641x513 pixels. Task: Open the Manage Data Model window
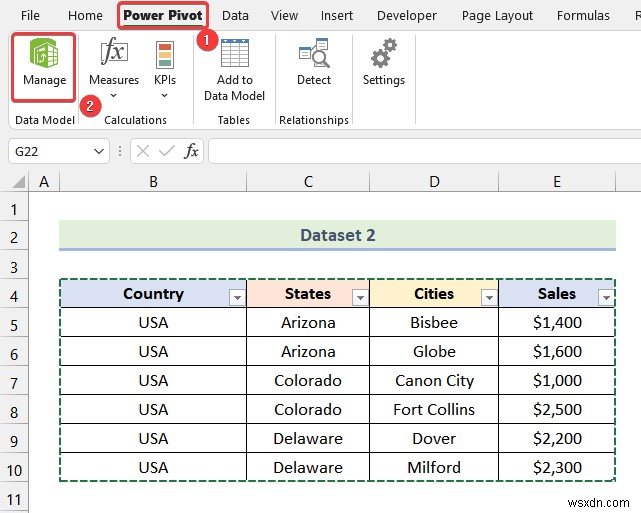[44, 67]
